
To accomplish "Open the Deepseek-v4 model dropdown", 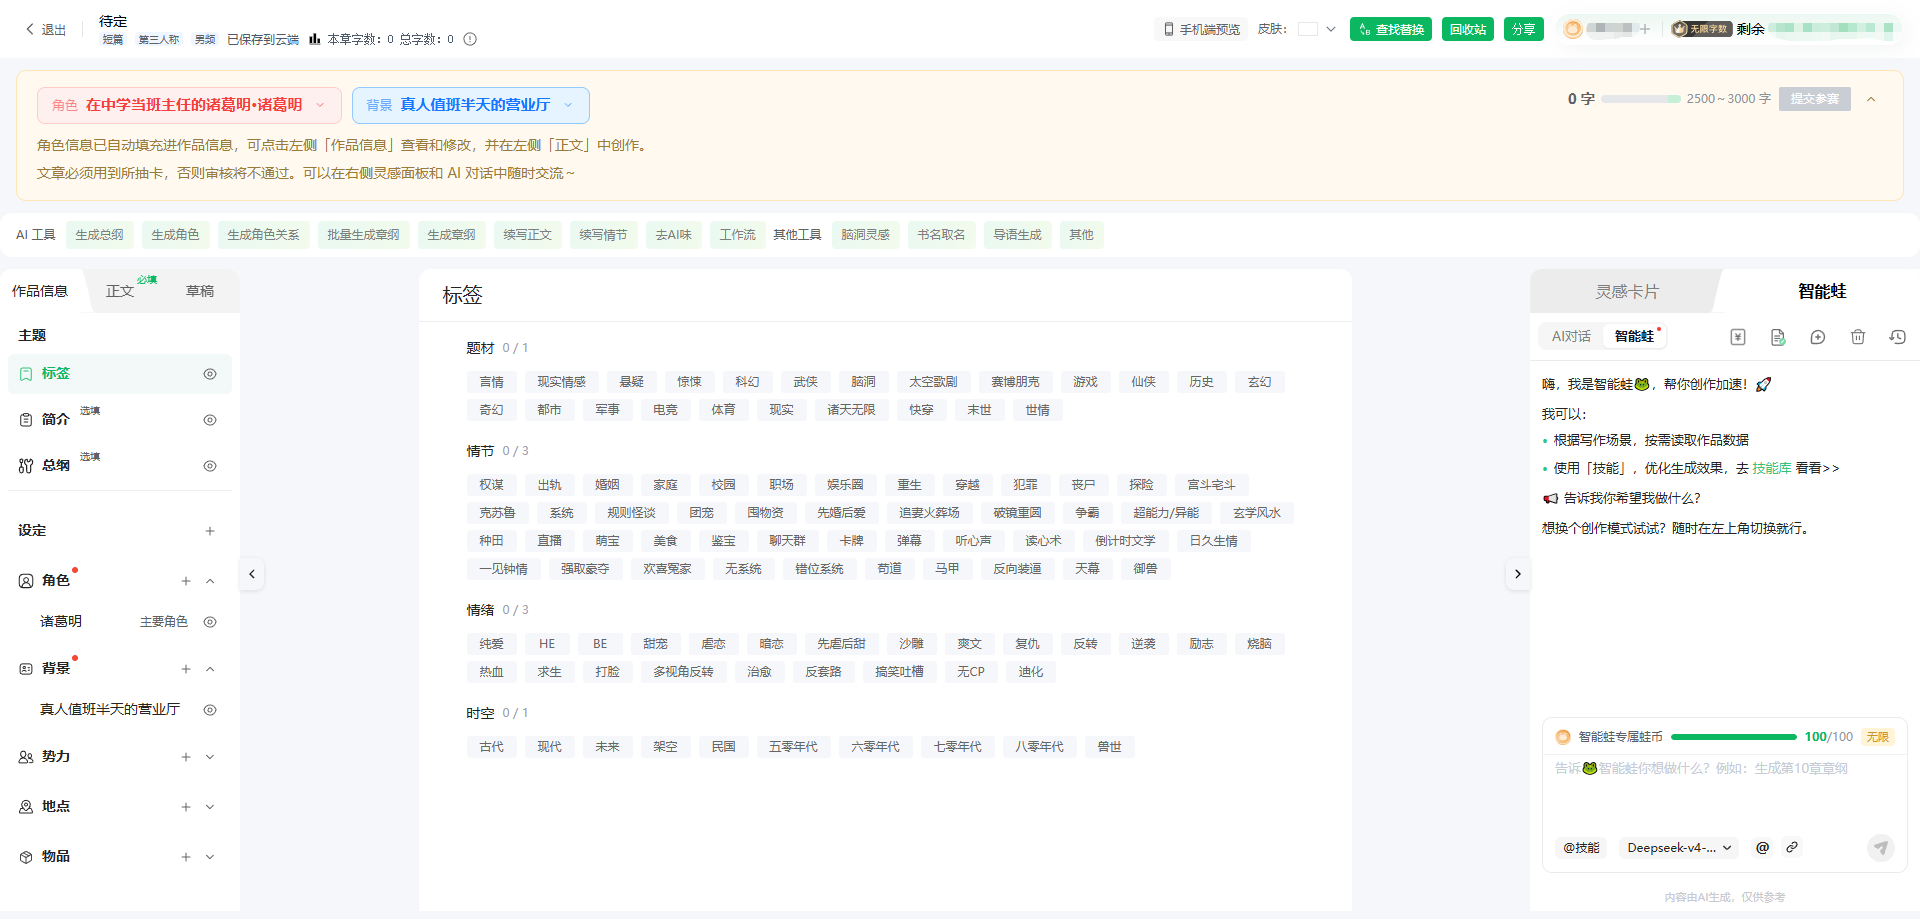I will (x=1679, y=848).
